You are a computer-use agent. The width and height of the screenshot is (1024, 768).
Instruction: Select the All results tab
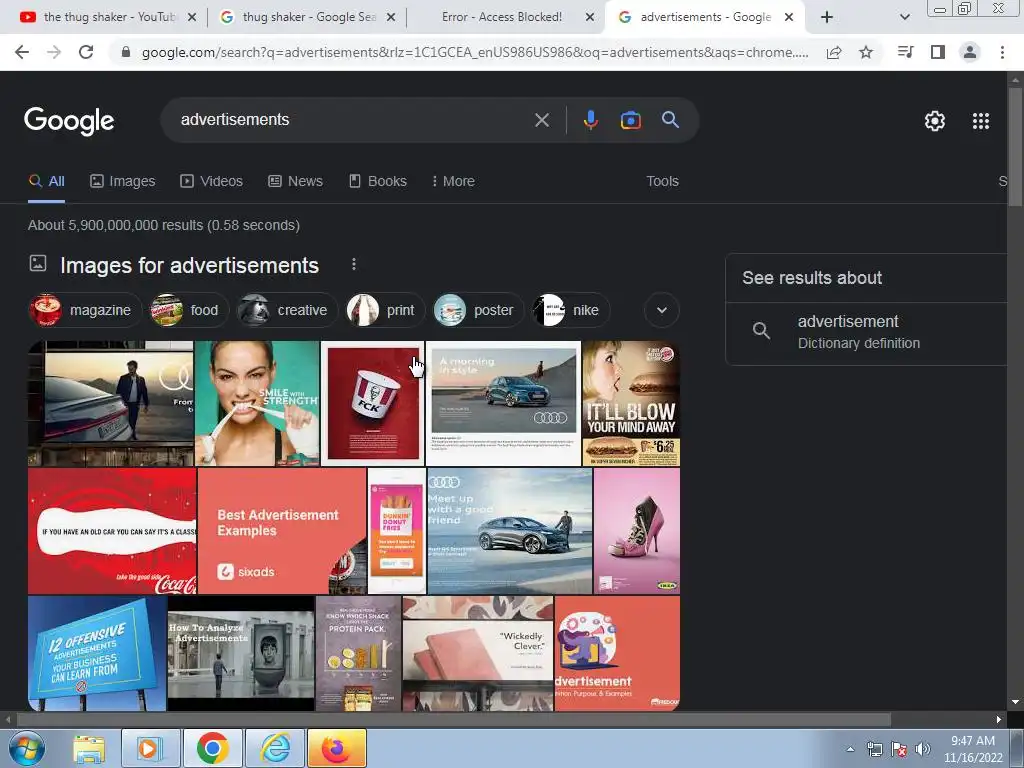[x=46, y=181]
